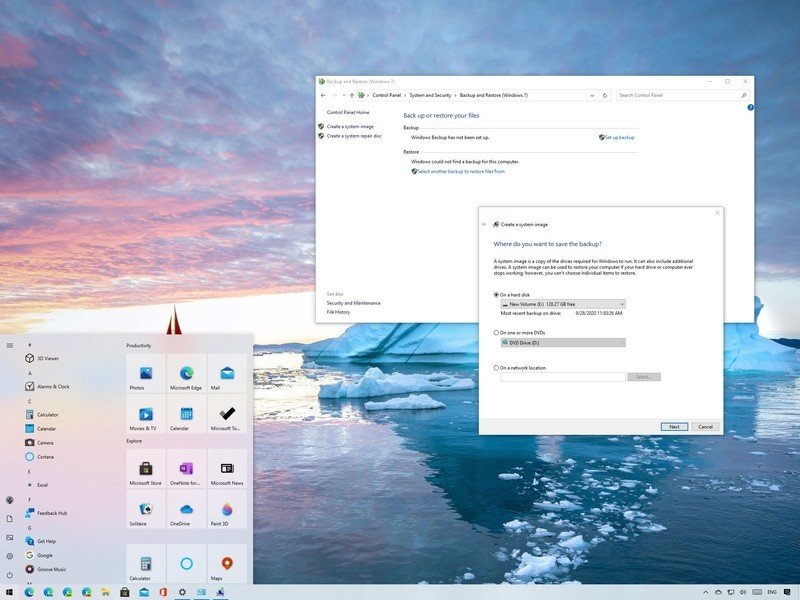Image resolution: width=800 pixels, height=600 pixels.
Task: Click the help question mark icon
Action: 750,107
